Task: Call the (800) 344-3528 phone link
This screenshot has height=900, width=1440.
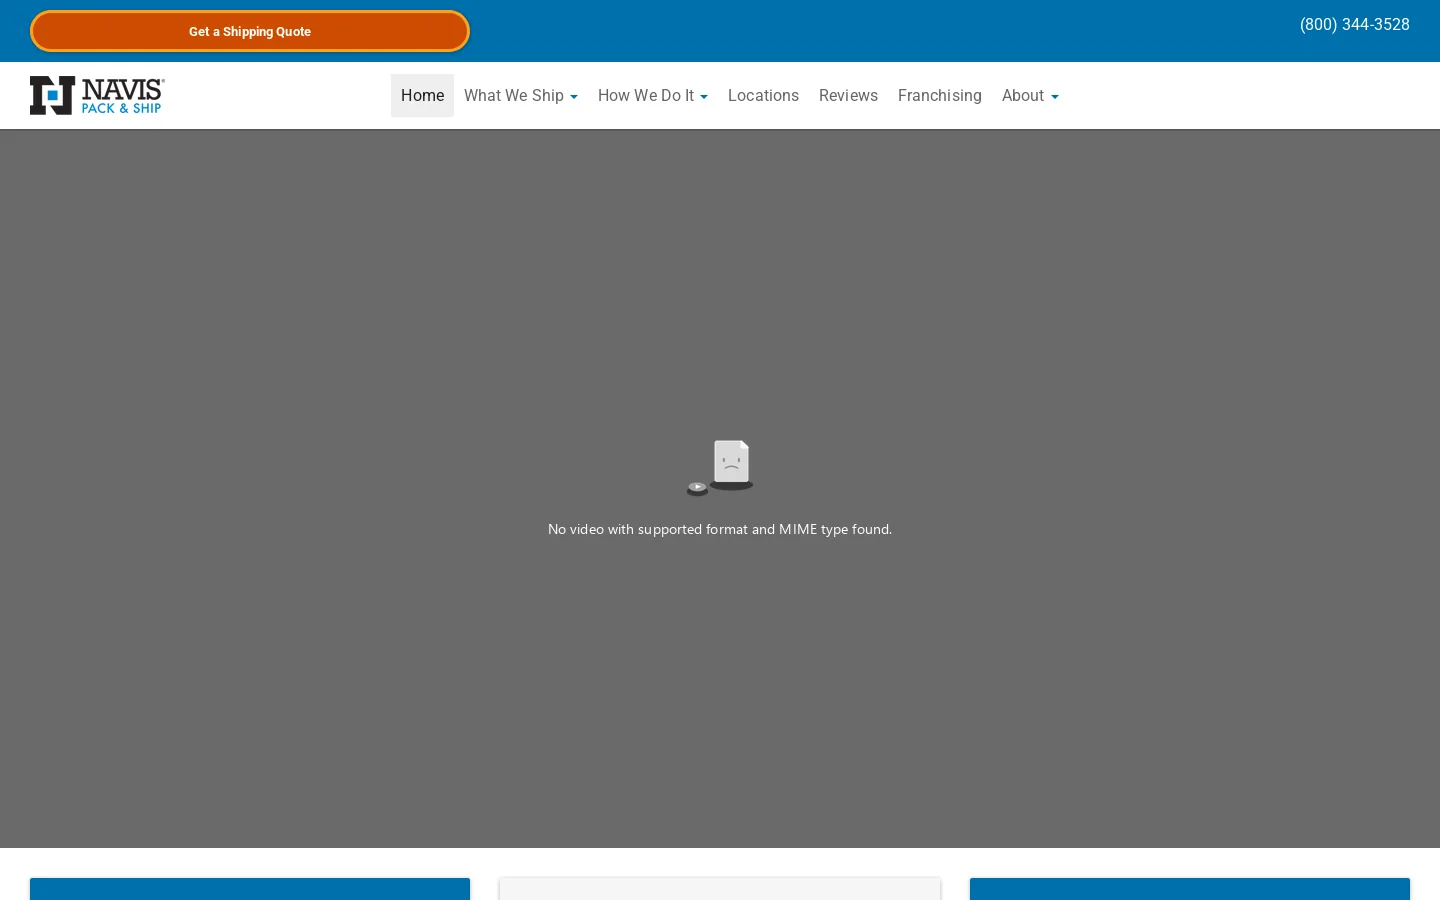Action: coord(1354,25)
